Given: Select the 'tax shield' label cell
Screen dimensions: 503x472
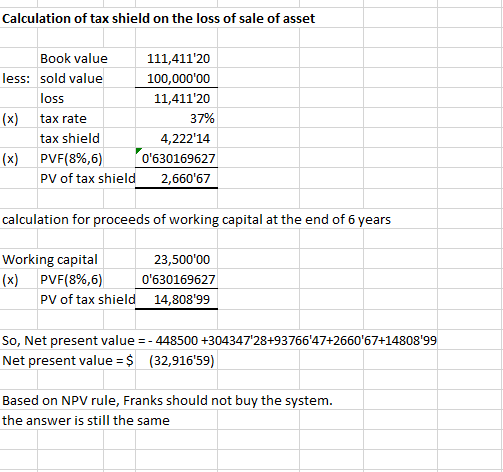Looking at the screenshot, I should [70, 139].
